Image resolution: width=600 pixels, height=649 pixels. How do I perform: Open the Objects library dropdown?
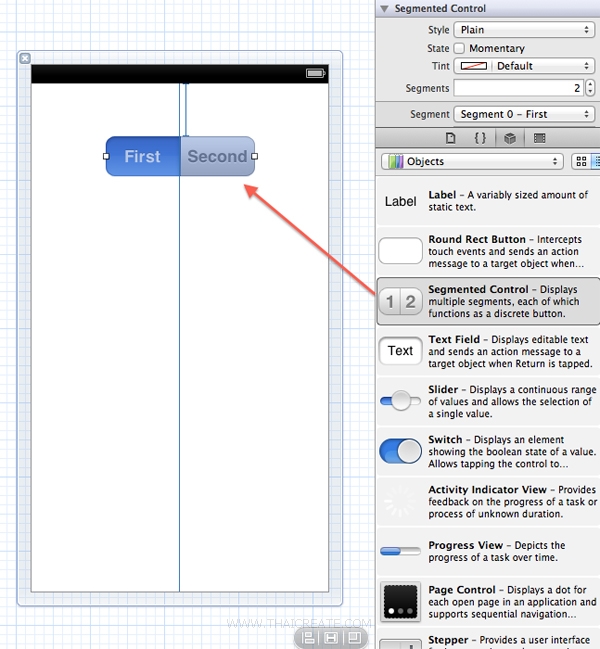[472, 161]
